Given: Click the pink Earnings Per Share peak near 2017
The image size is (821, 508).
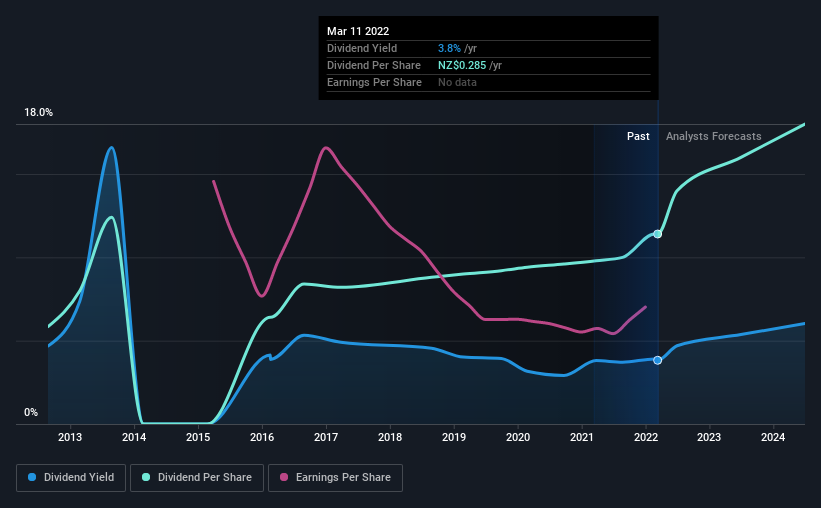Looking at the screenshot, I should pyautogui.click(x=326, y=148).
